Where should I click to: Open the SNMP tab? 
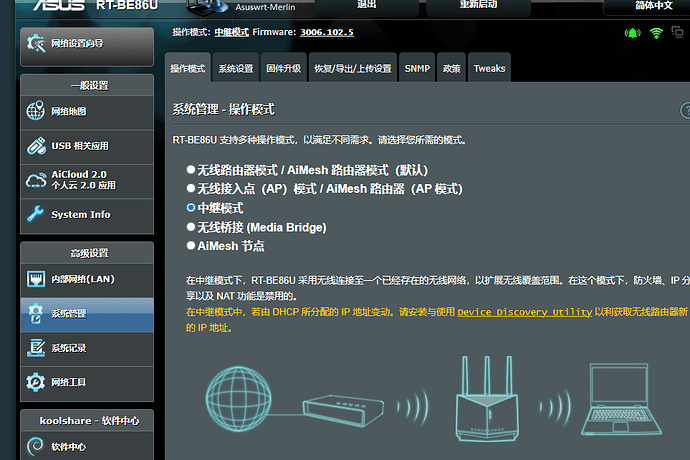click(x=417, y=68)
